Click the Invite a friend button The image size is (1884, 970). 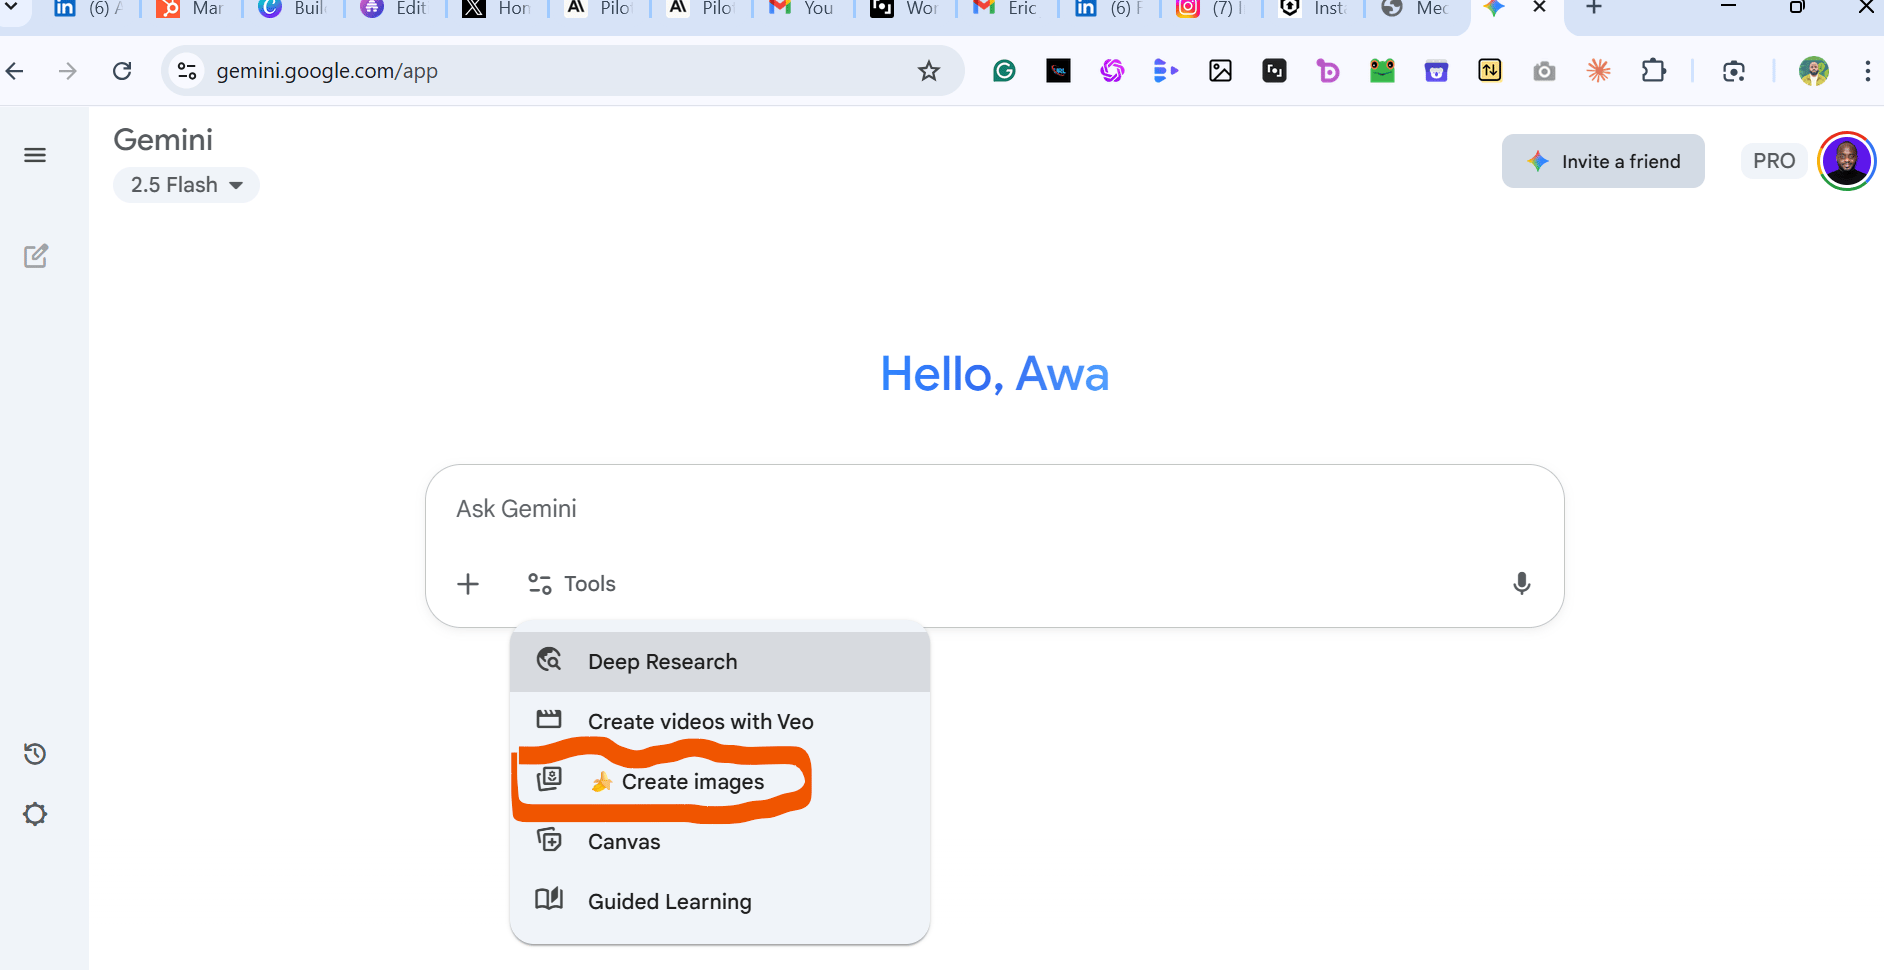click(1603, 161)
